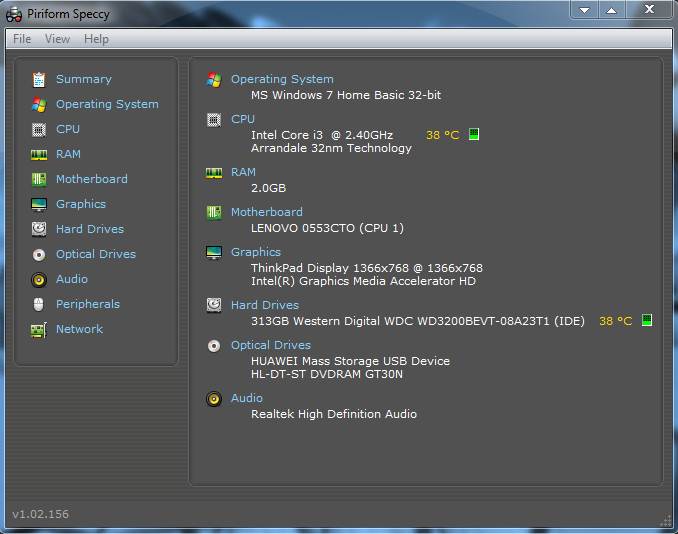Click the green CPU temperature indicator icon
Viewport: 678px width, 534px height.
[474, 134]
